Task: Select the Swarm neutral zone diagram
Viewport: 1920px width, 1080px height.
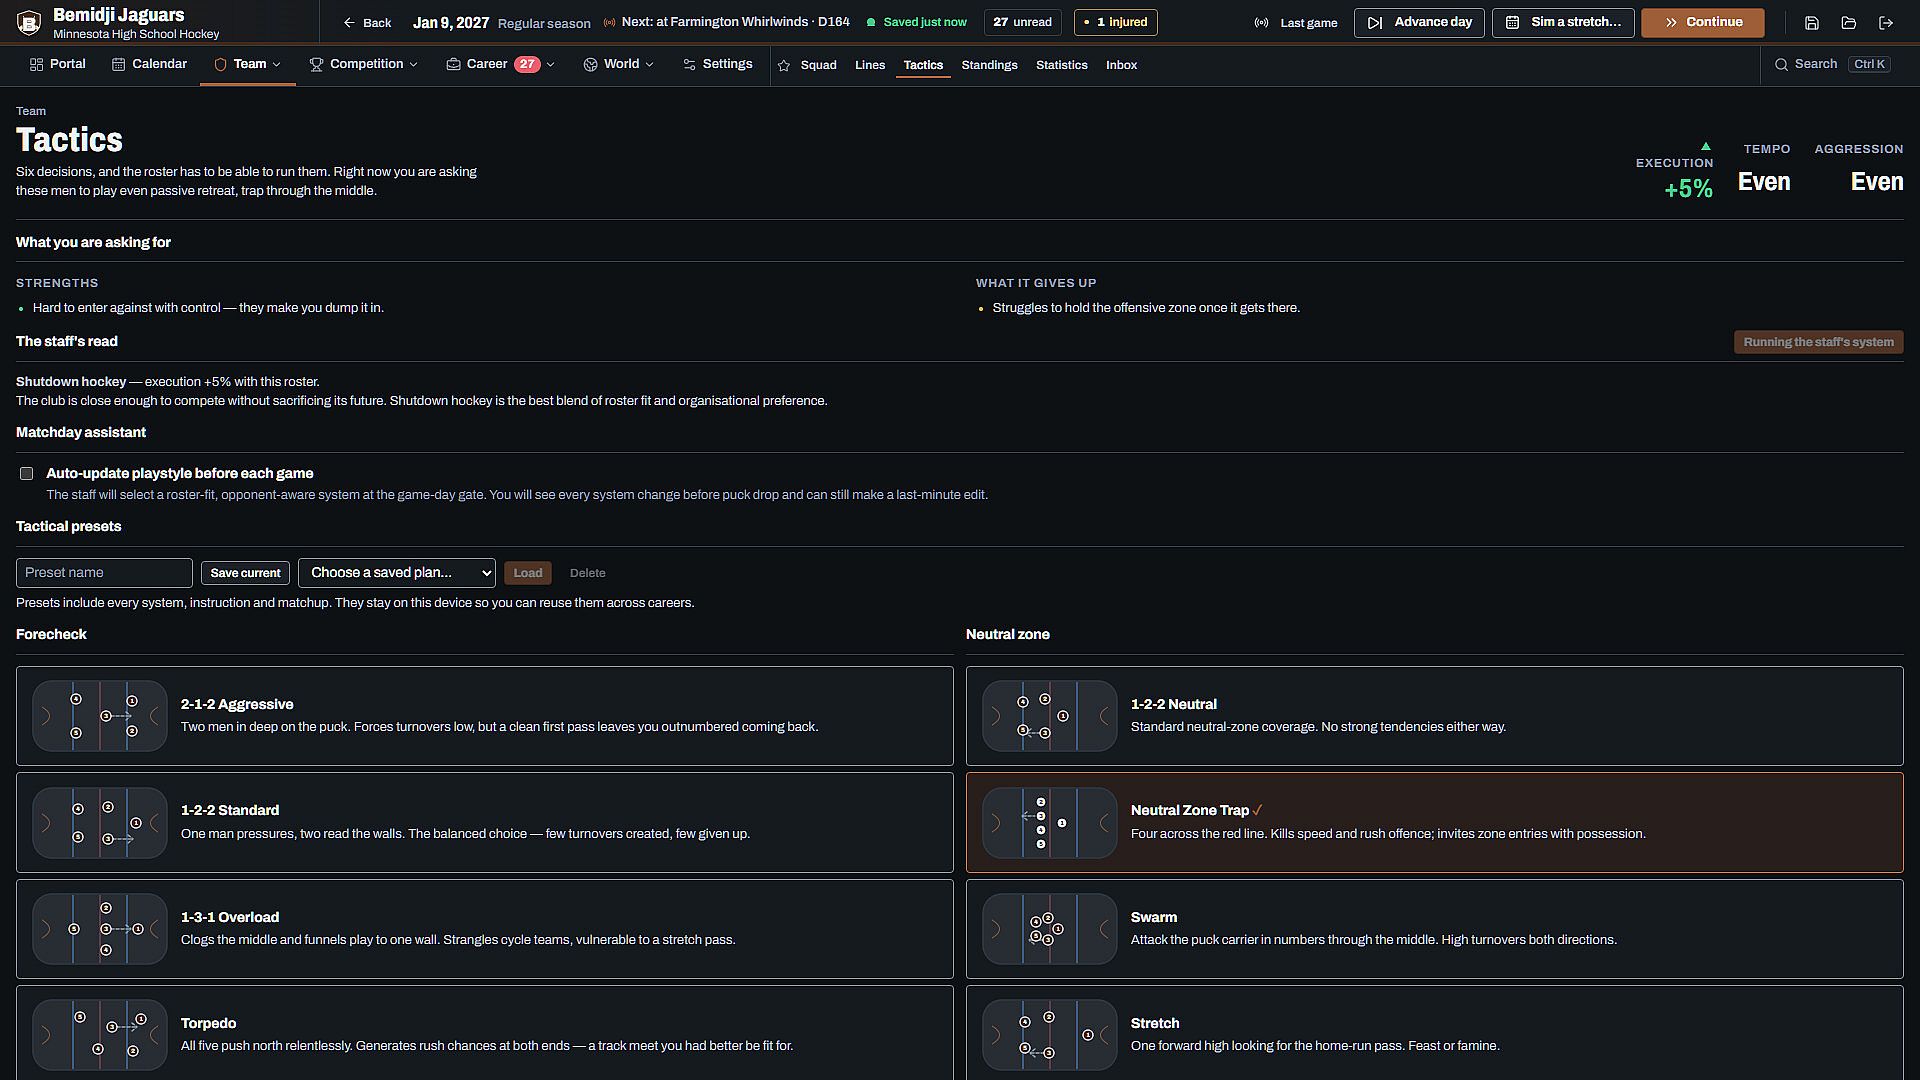Action: click(x=1050, y=929)
